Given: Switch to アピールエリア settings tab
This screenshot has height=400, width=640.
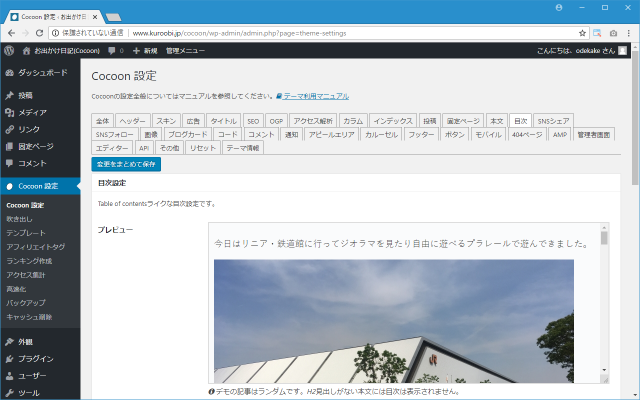Looking at the screenshot, I should 331,134.
